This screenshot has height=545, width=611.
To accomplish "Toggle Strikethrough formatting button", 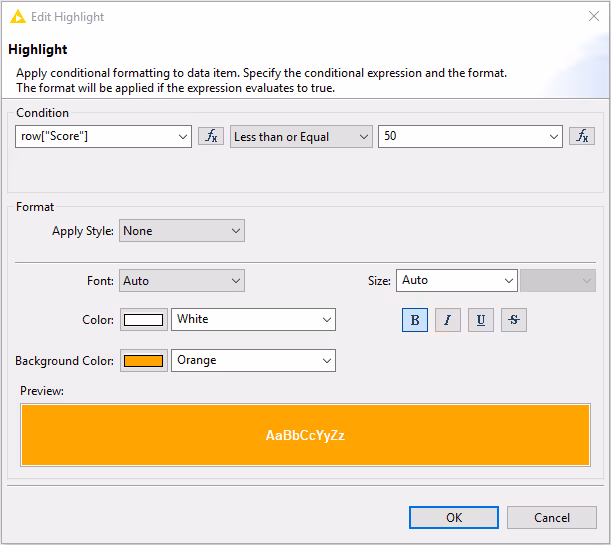I will [513, 320].
